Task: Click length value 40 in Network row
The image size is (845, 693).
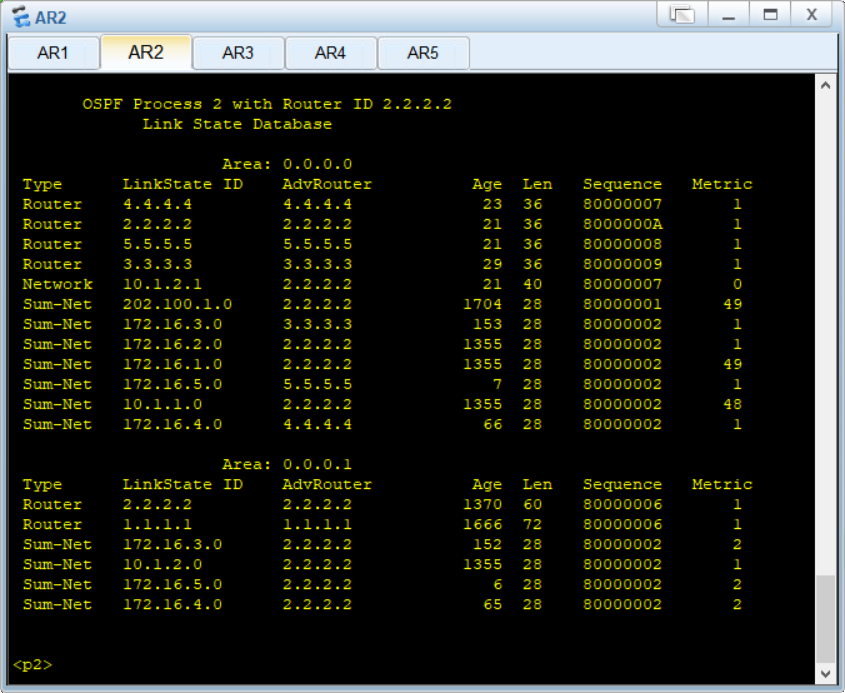Action: (x=532, y=284)
